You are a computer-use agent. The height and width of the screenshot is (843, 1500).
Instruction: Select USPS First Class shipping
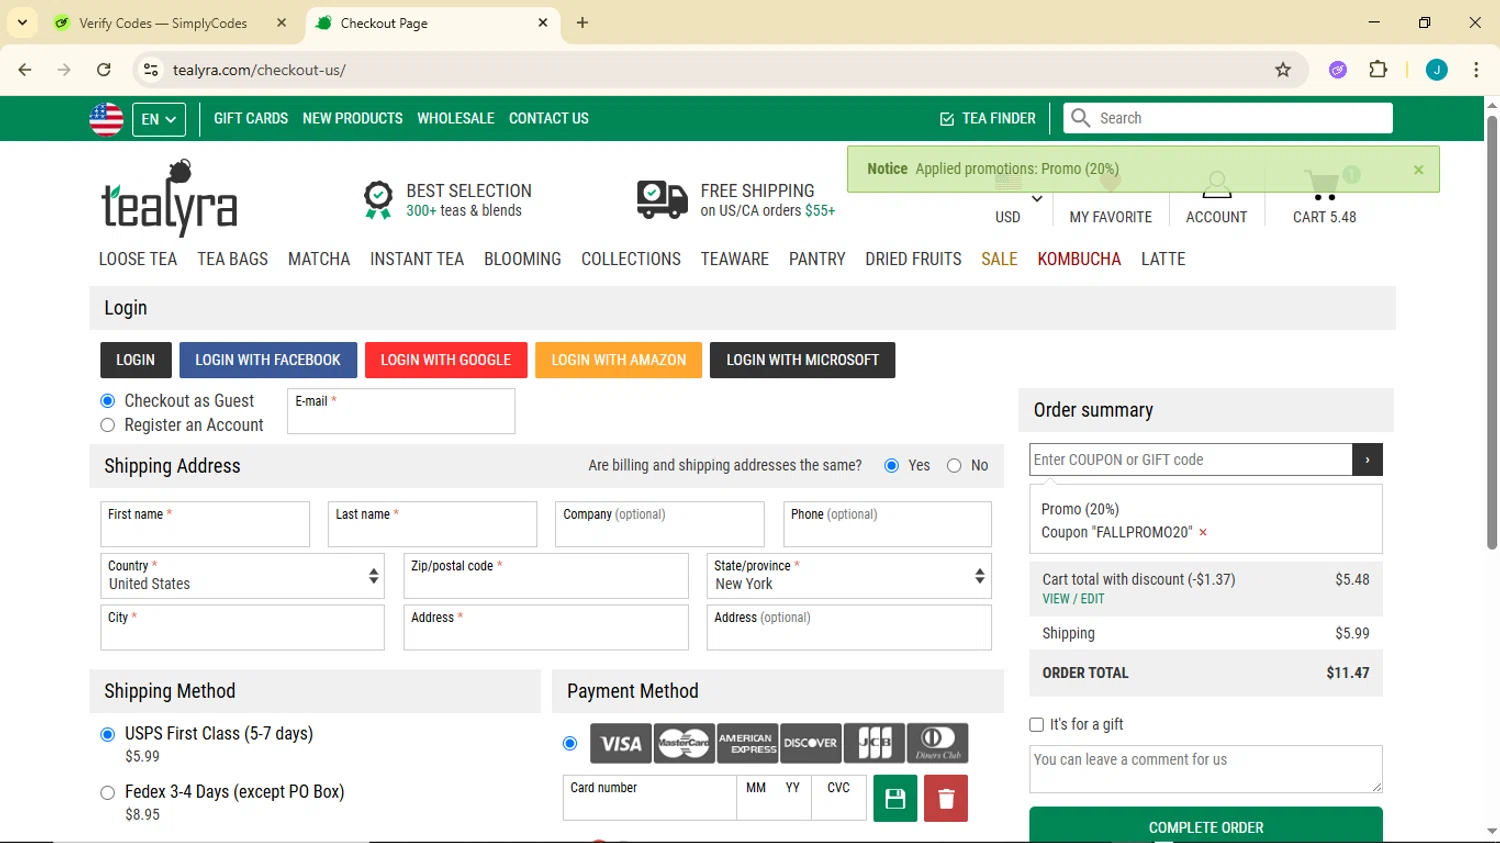tap(108, 735)
